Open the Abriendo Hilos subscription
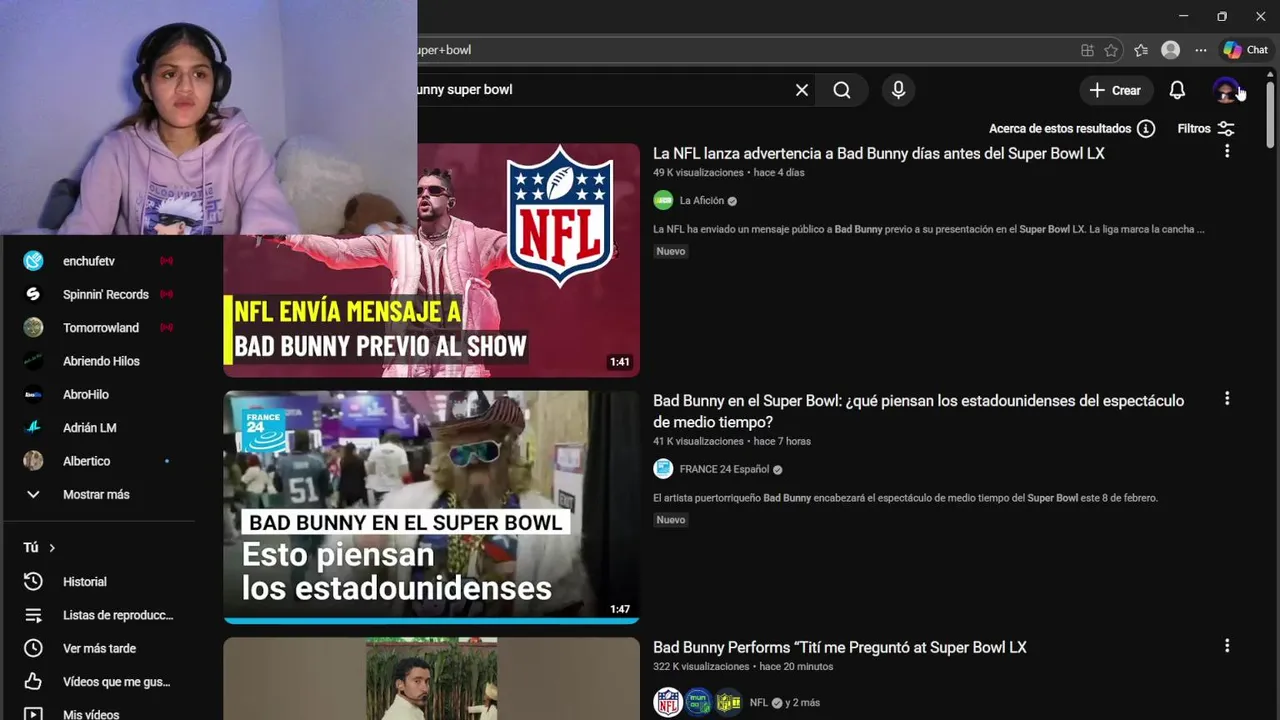The width and height of the screenshot is (1280, 720). (x=100, y=361)
